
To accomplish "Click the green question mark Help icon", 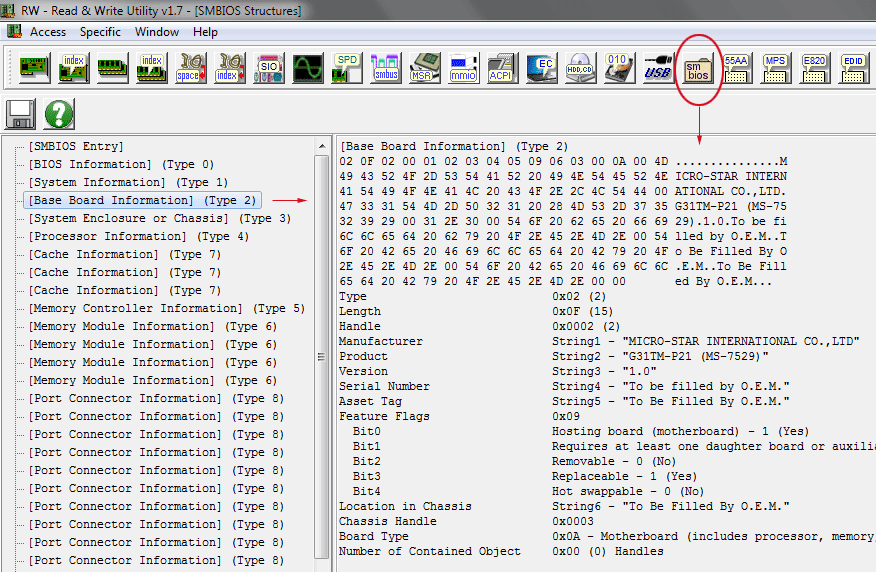I will pyautogui.click(x=59, y=114).
